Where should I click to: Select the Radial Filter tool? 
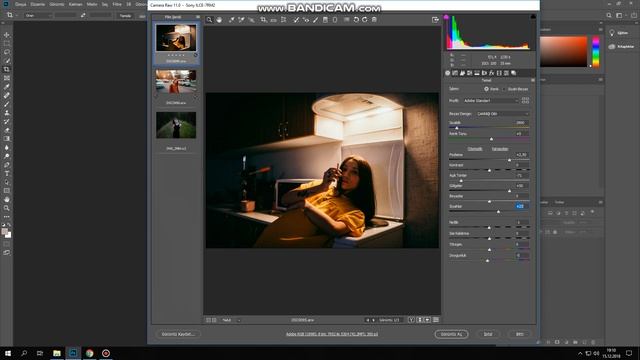[335, 20]
